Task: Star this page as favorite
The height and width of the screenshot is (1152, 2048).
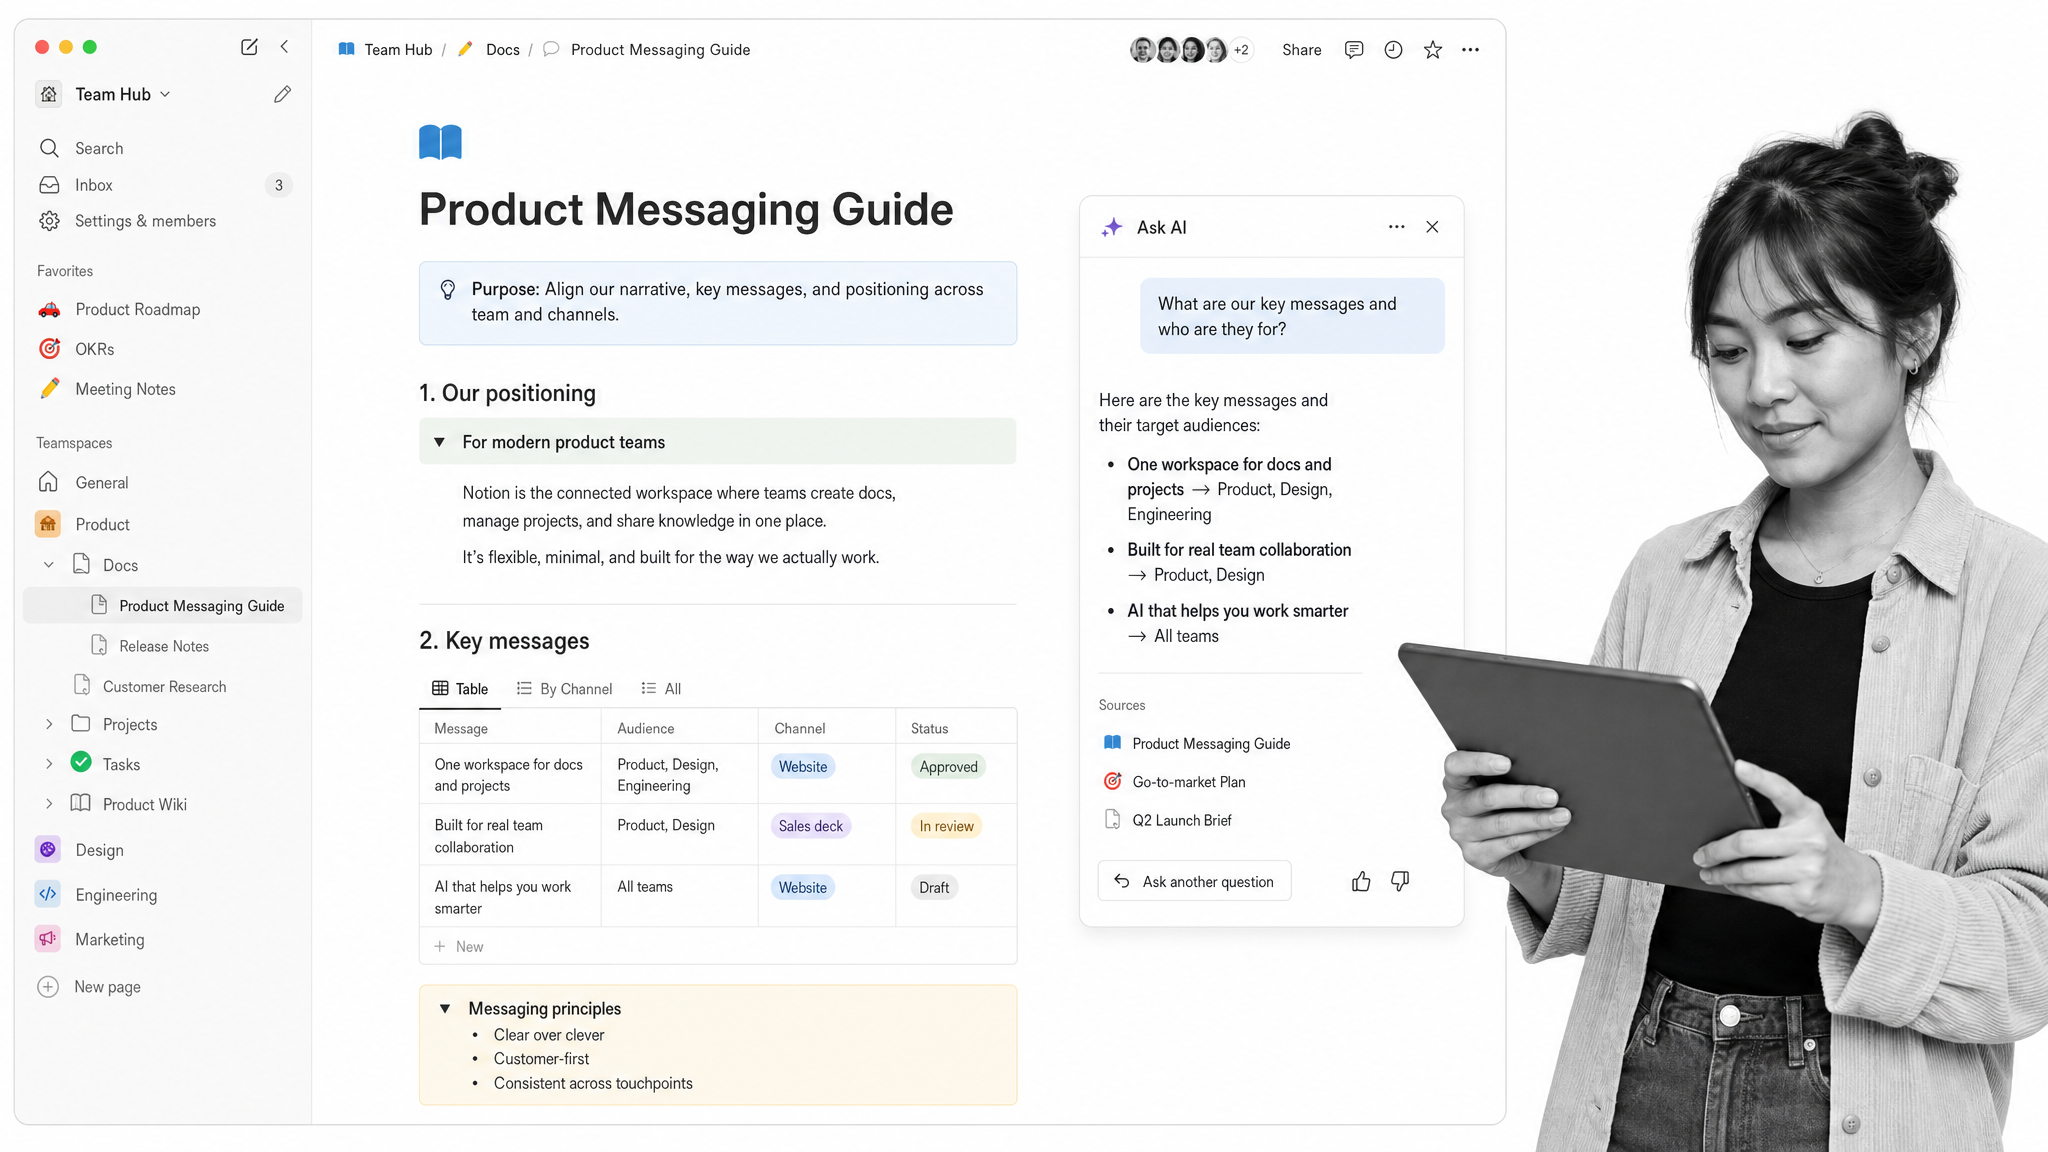Action: click(x=1433, y=50)
